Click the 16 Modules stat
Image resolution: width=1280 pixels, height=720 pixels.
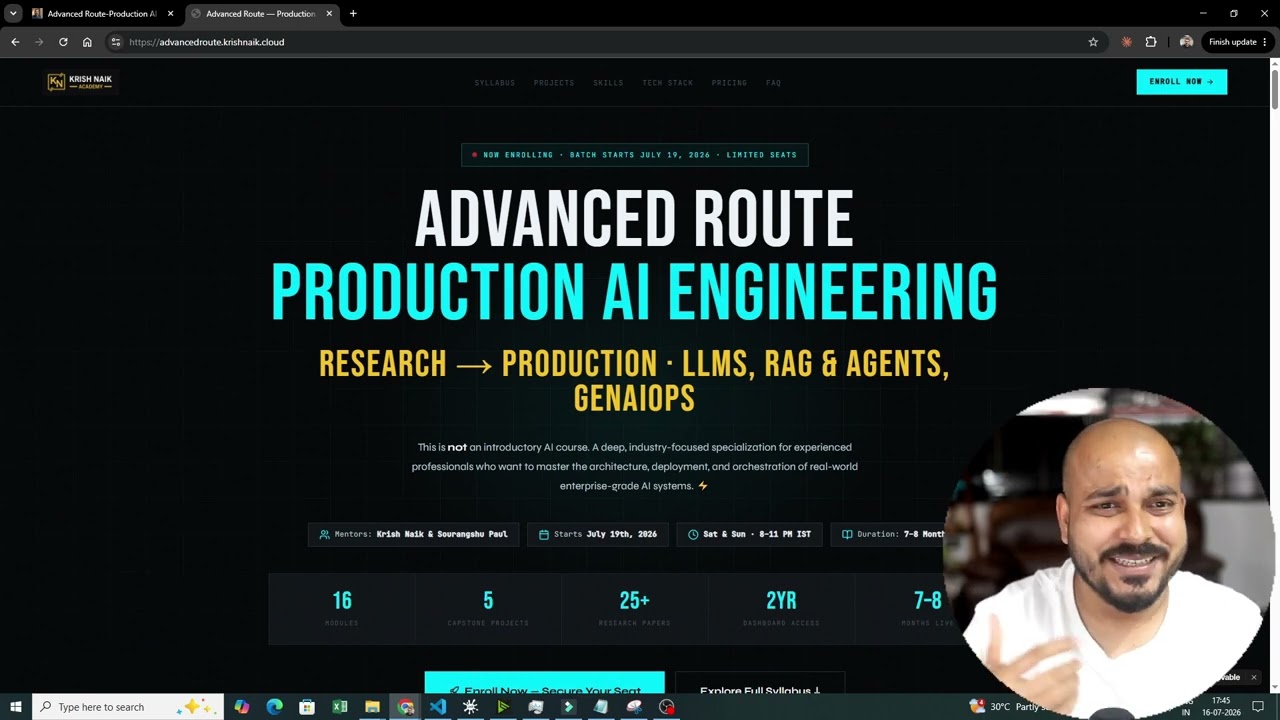[x=342, y=608]
